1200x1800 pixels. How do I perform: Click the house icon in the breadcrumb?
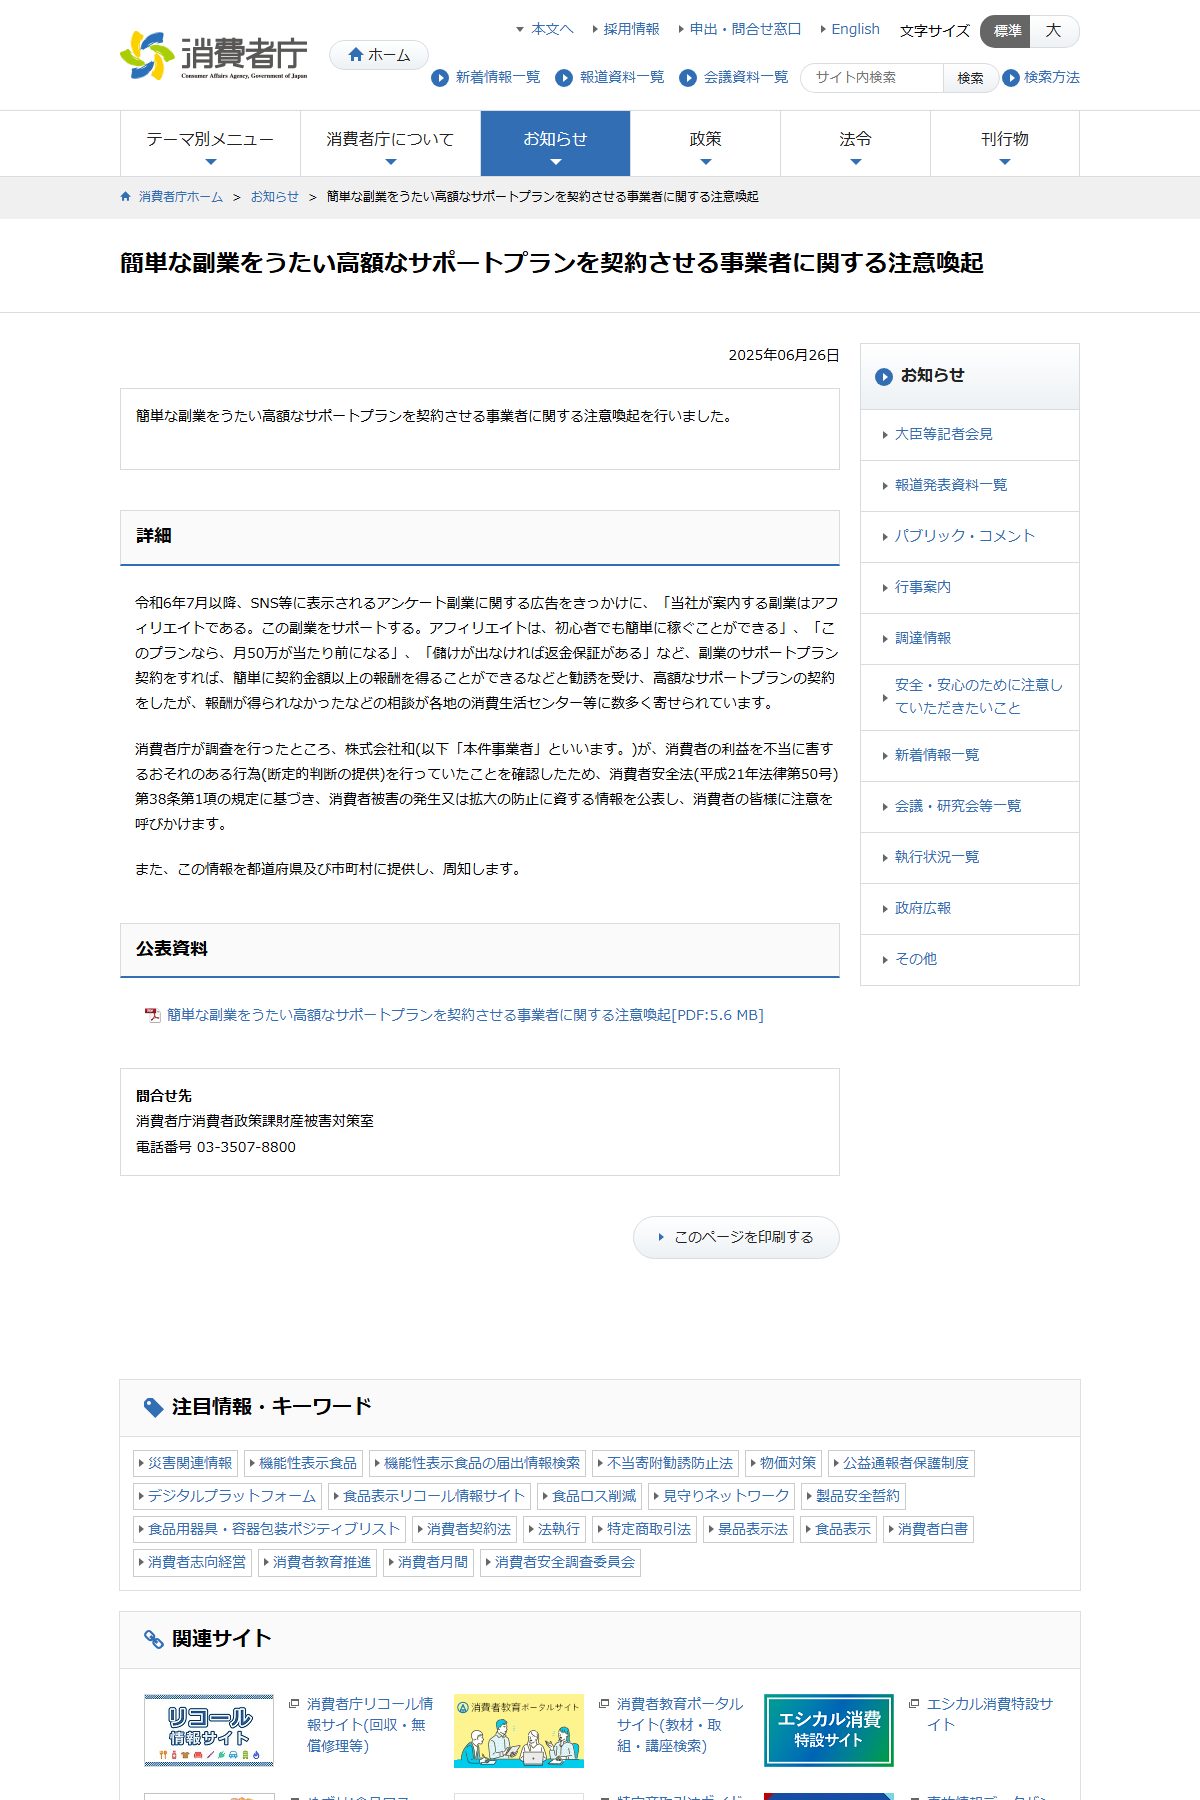pos(126,197)
